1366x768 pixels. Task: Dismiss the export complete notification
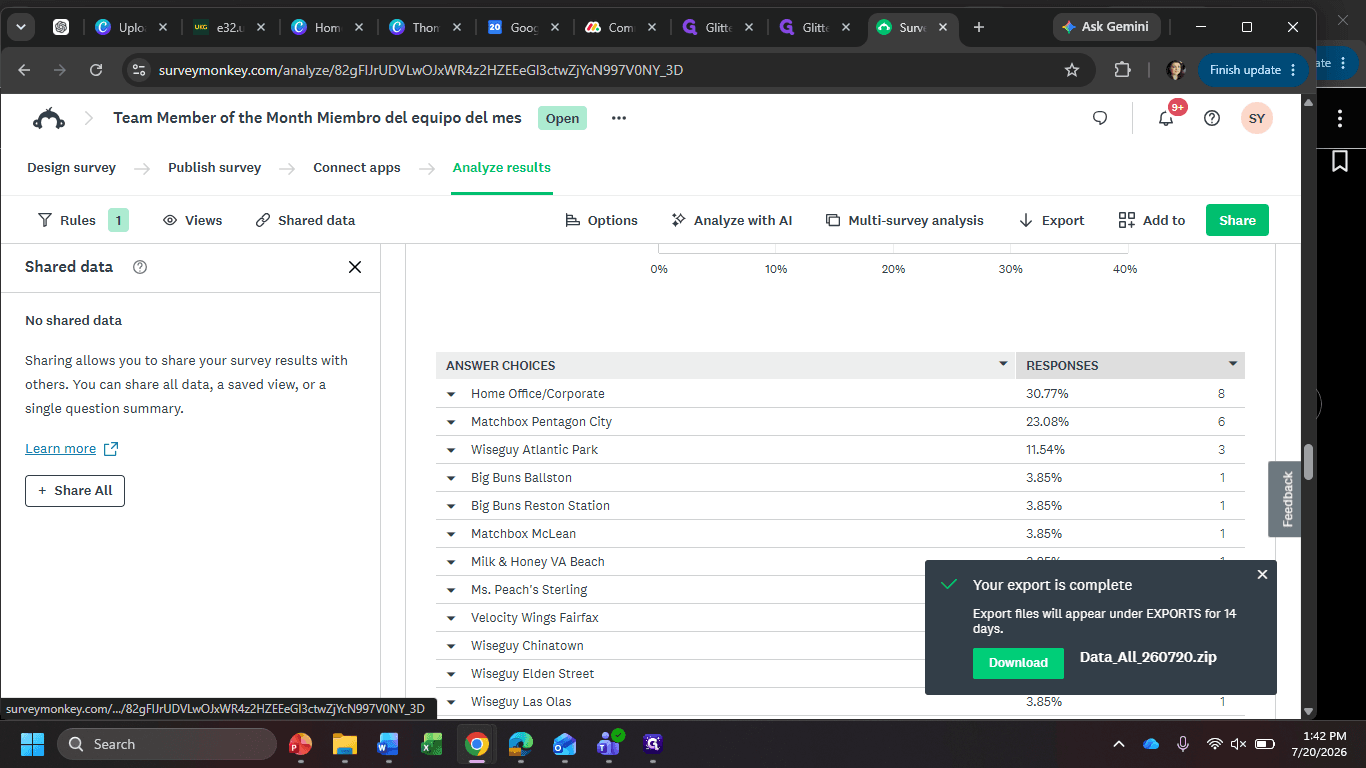(1262, 574)
